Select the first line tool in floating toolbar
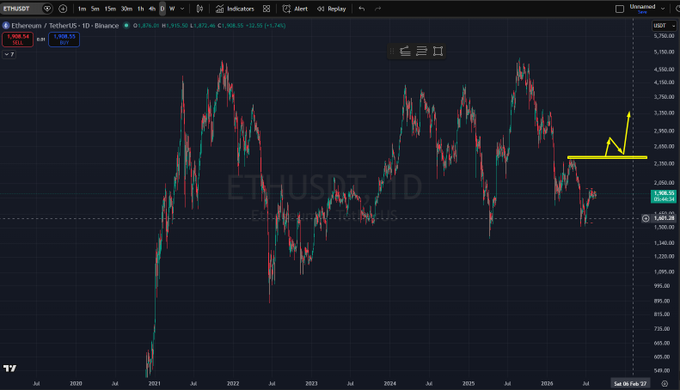 coord(405,51)
